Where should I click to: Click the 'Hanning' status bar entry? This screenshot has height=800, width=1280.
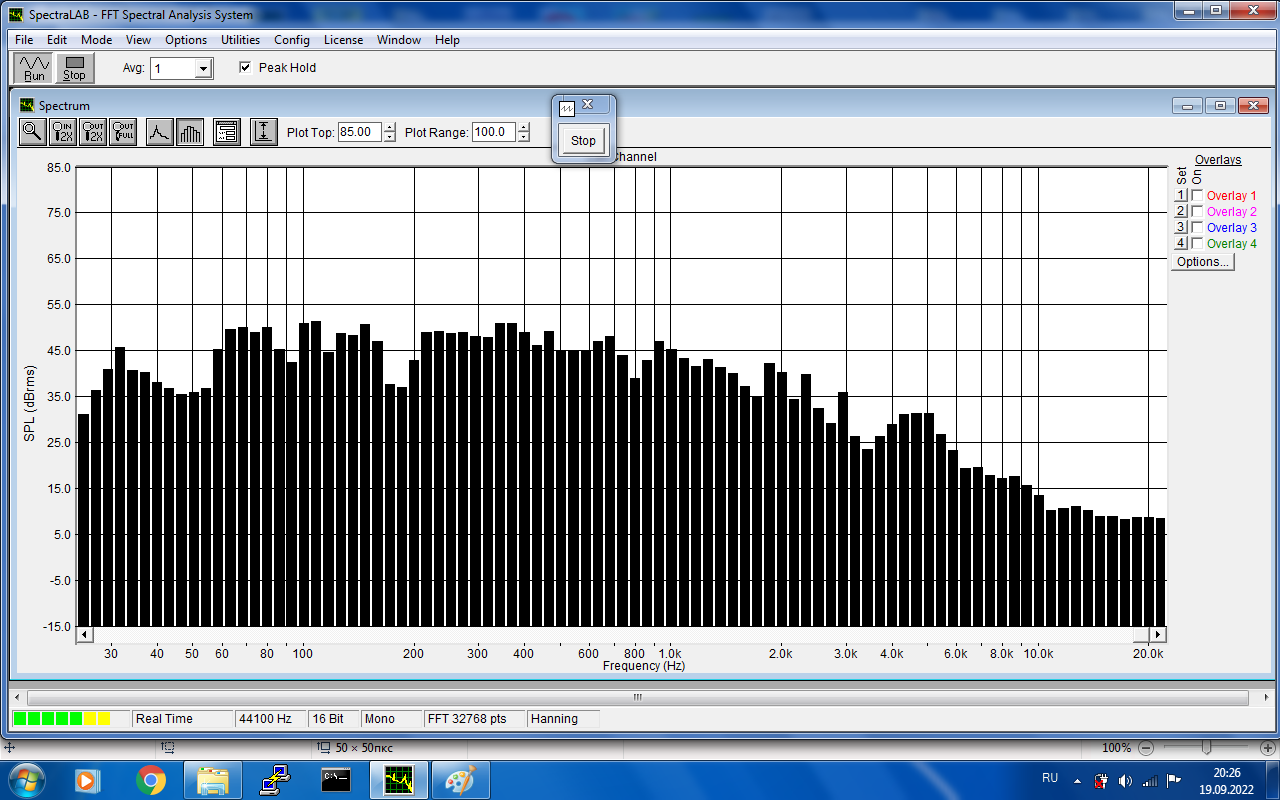[x=562, y=719]
